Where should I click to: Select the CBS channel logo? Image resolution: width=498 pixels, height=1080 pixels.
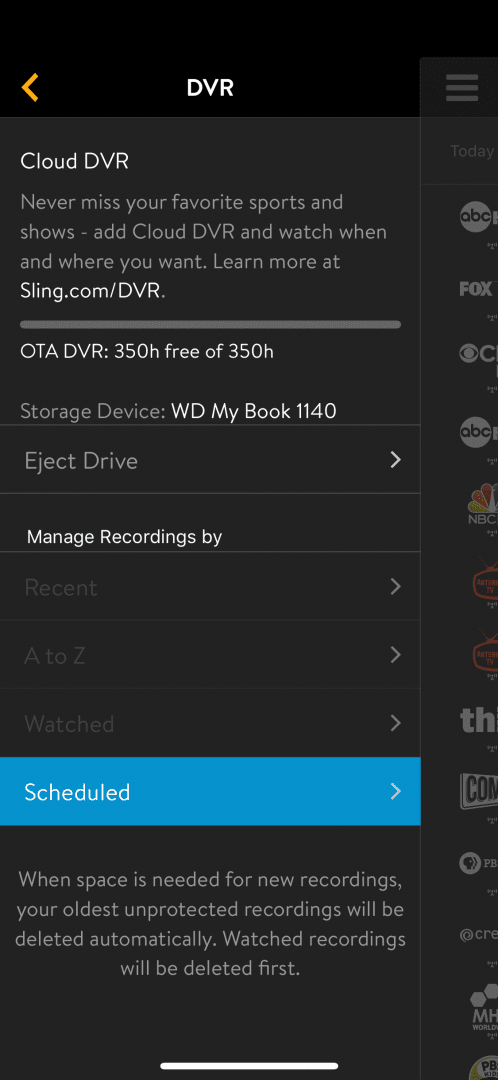click(x=478, y=354)
